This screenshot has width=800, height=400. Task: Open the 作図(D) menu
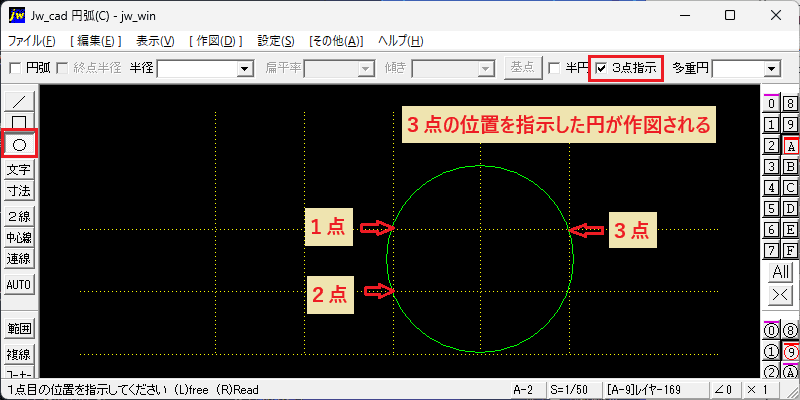215,41
